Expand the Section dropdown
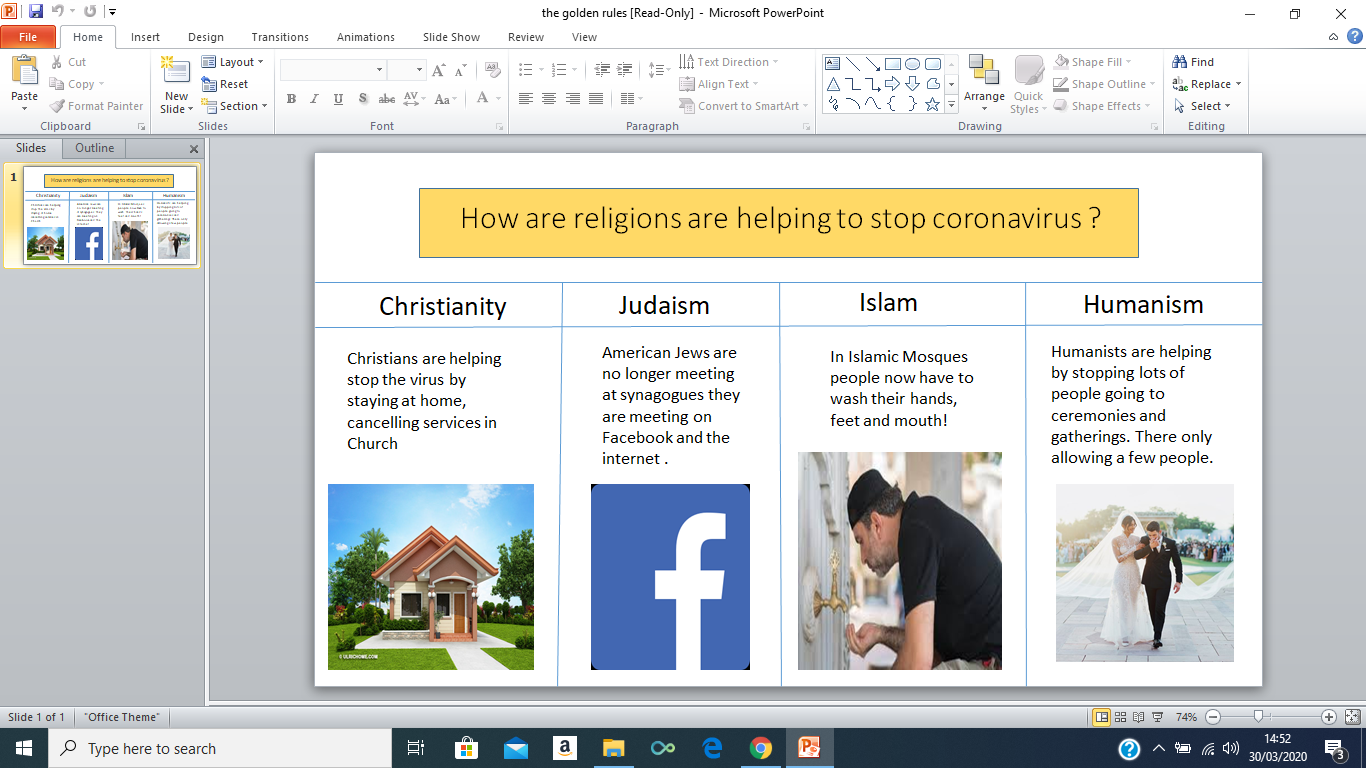 coord(235,106)
